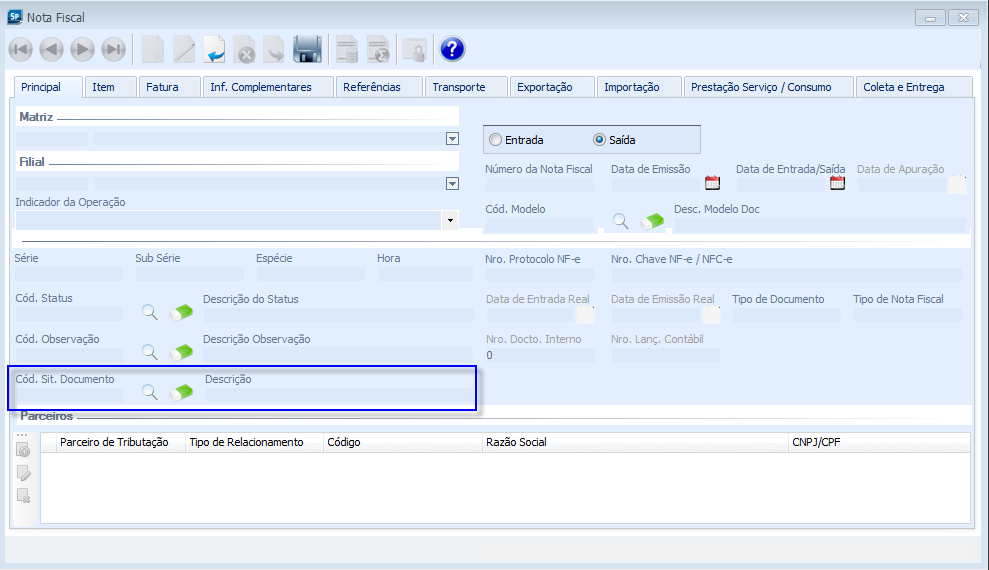Click the undo icon with blue arrow
Image resolution: width=989 pixels, height=570 pixels.
click(215, 49)
